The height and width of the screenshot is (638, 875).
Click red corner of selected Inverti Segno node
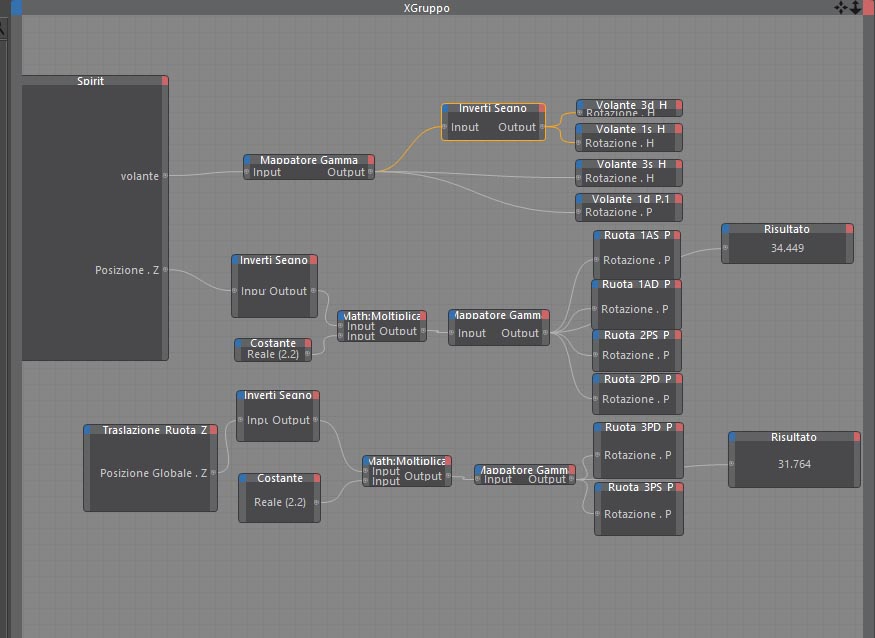click(541, 108)
